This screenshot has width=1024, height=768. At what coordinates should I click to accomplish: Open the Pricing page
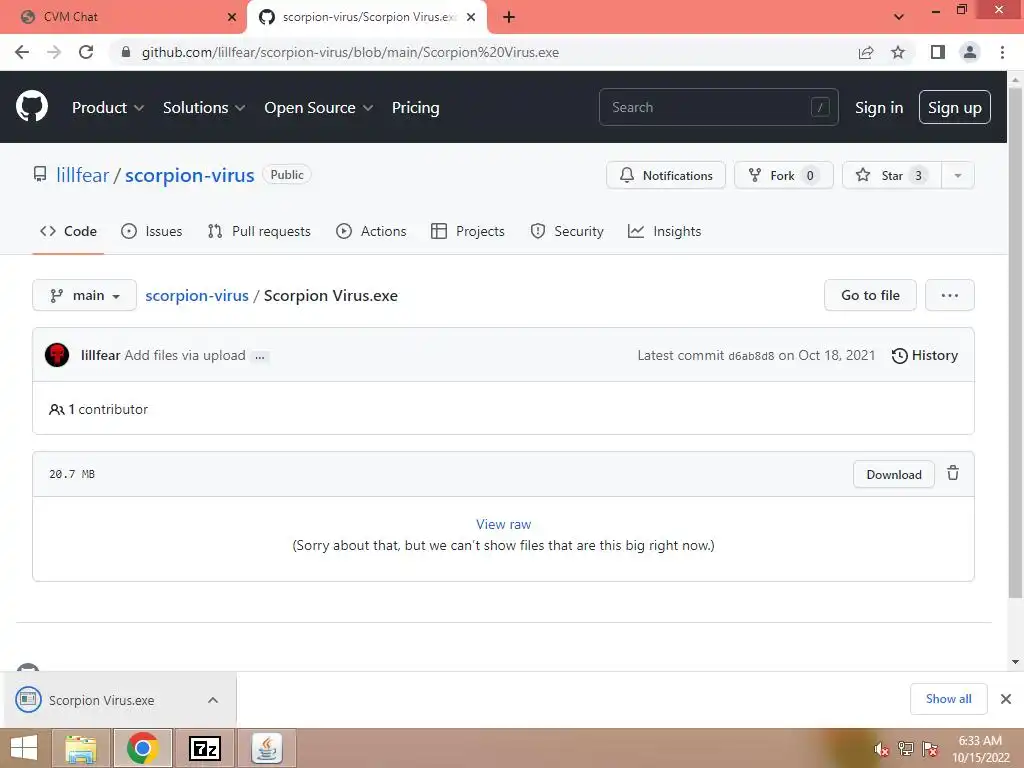(x=415, y=108)
